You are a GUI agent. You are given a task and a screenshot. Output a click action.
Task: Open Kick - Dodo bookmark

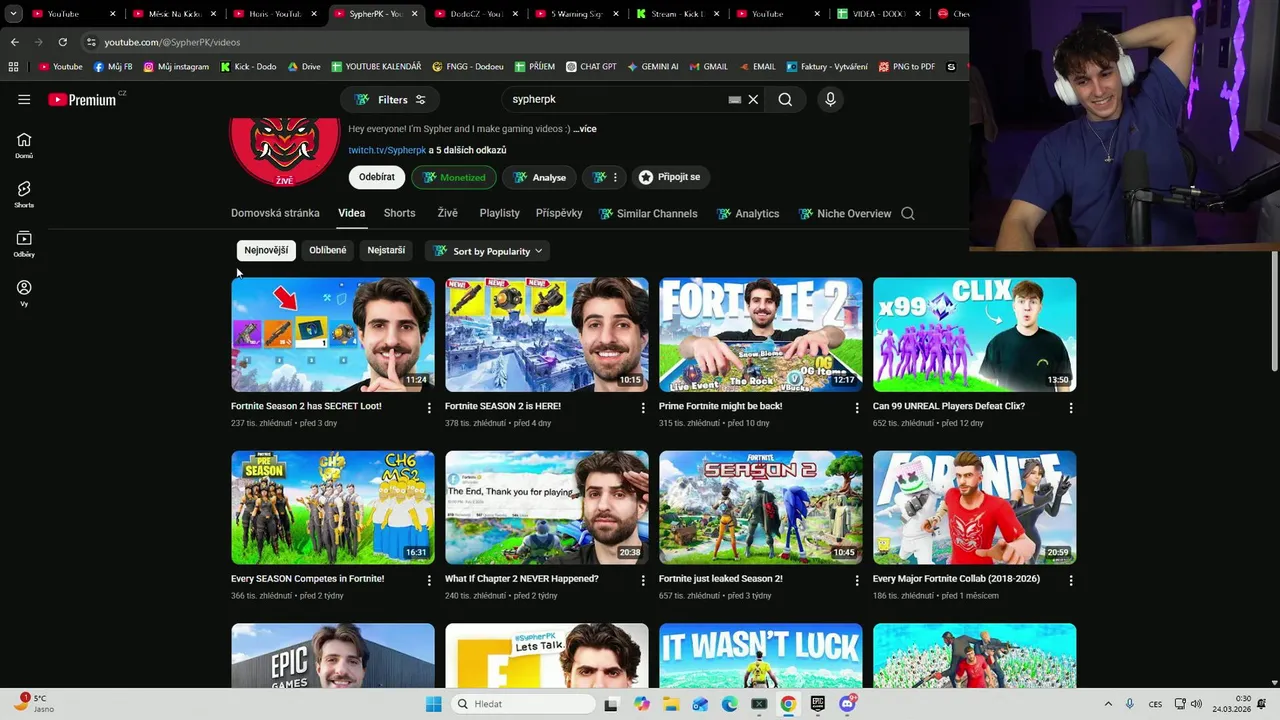coord(248,67)
